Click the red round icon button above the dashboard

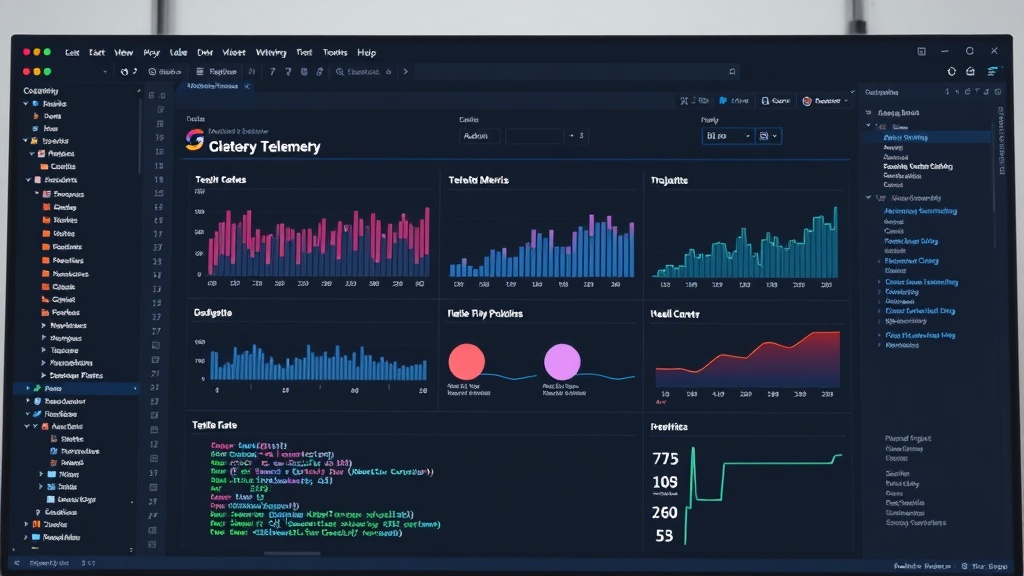[x=807, y=101]
